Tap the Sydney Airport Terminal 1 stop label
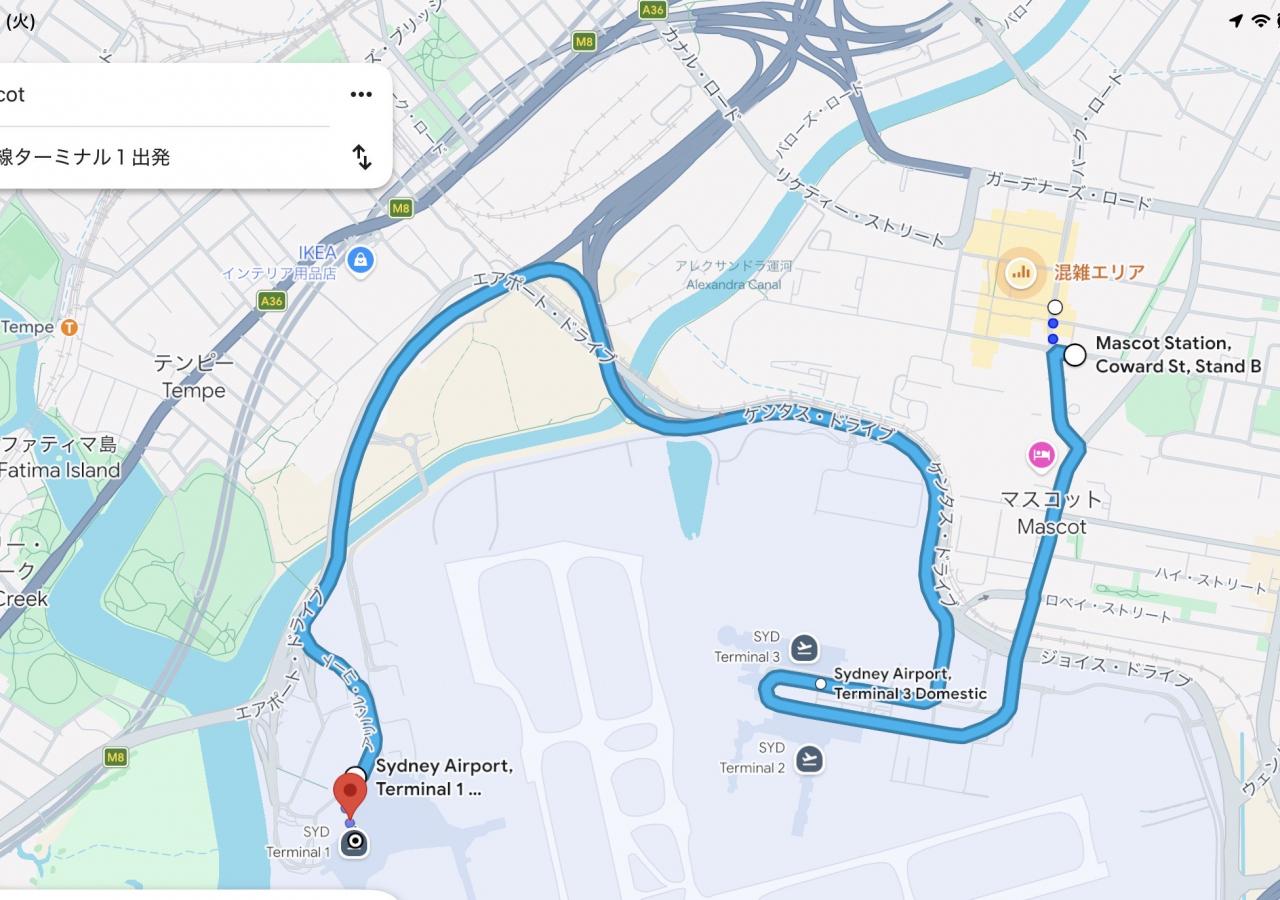1280x900 pixels. 444,777
